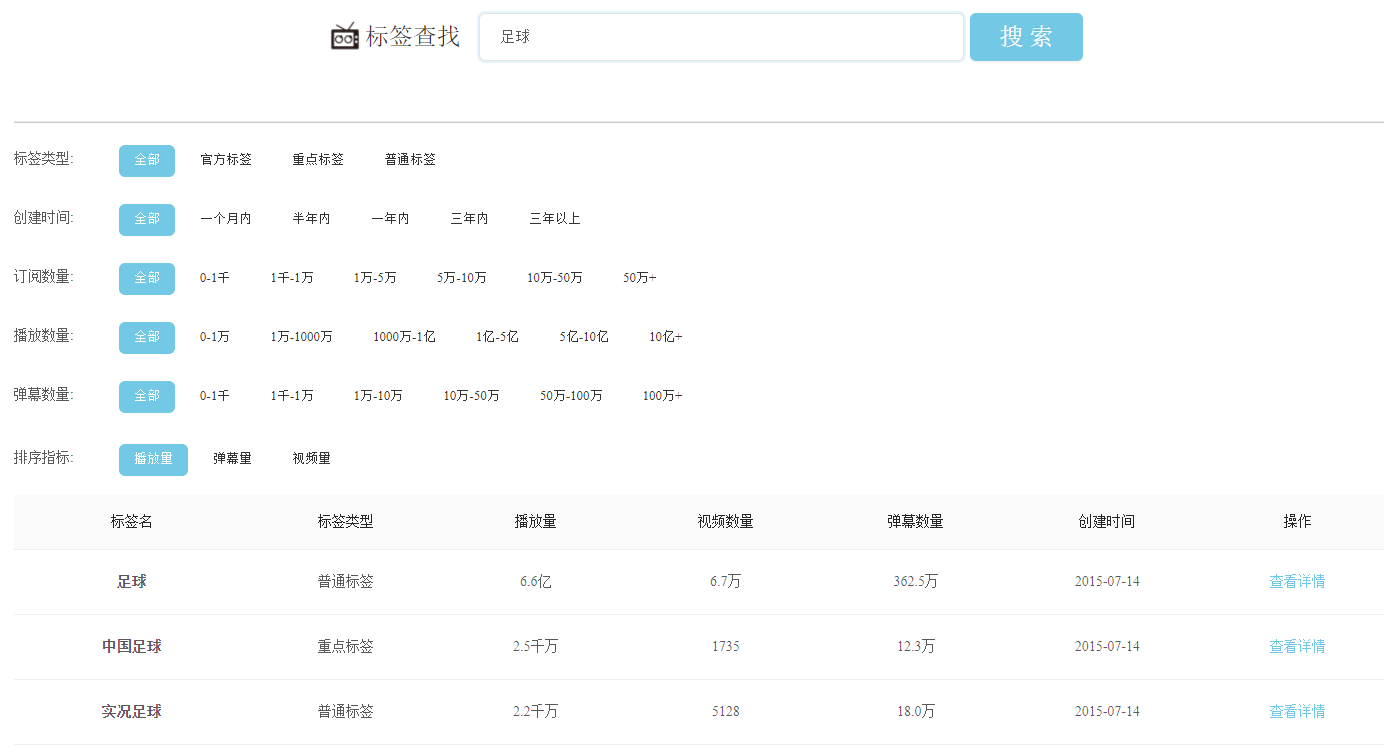1384x754 pixels.
Task: Click the 362.5万 danmaku count cell
Action: point(916,582)
